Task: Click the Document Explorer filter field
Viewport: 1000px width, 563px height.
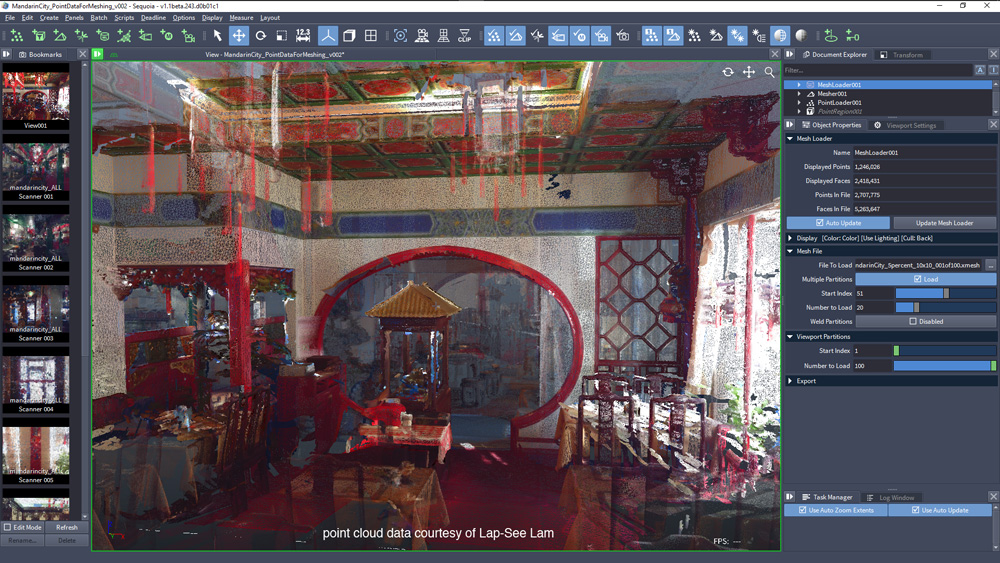Action: pyautogui.click(x=878, y=70)
